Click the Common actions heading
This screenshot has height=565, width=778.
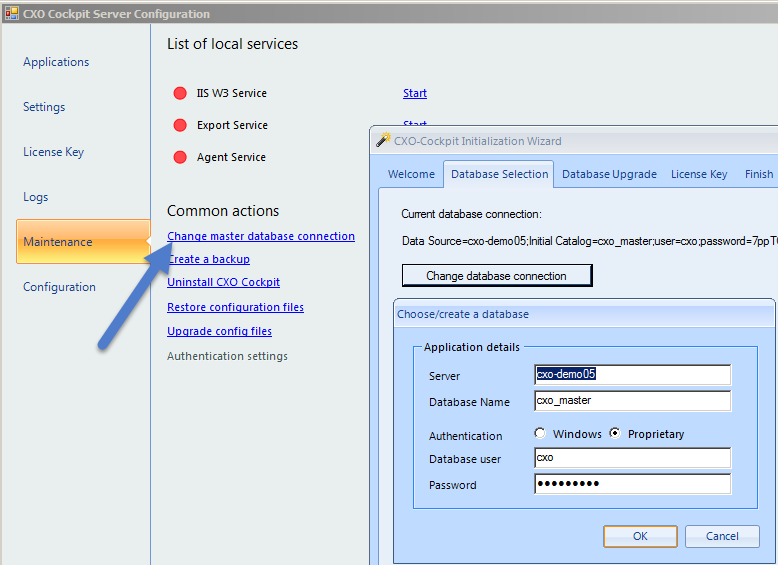tap(223, 211)
